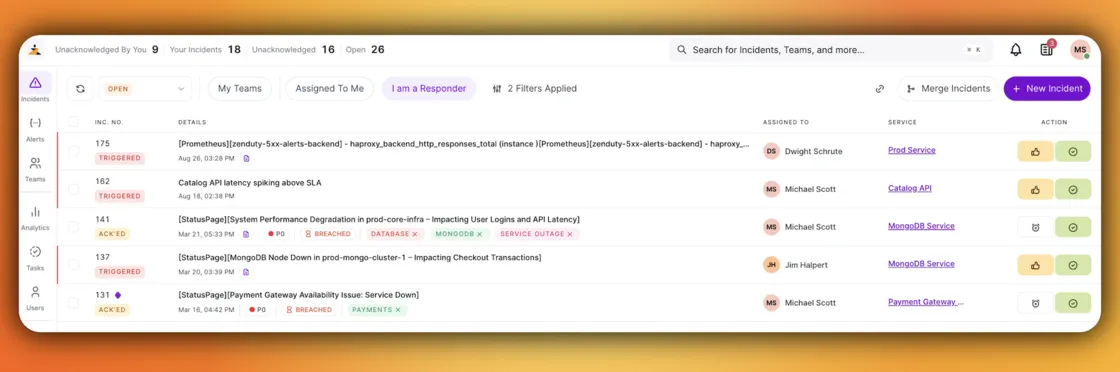Click the purple diamond beside incident 131

(118, 295)
